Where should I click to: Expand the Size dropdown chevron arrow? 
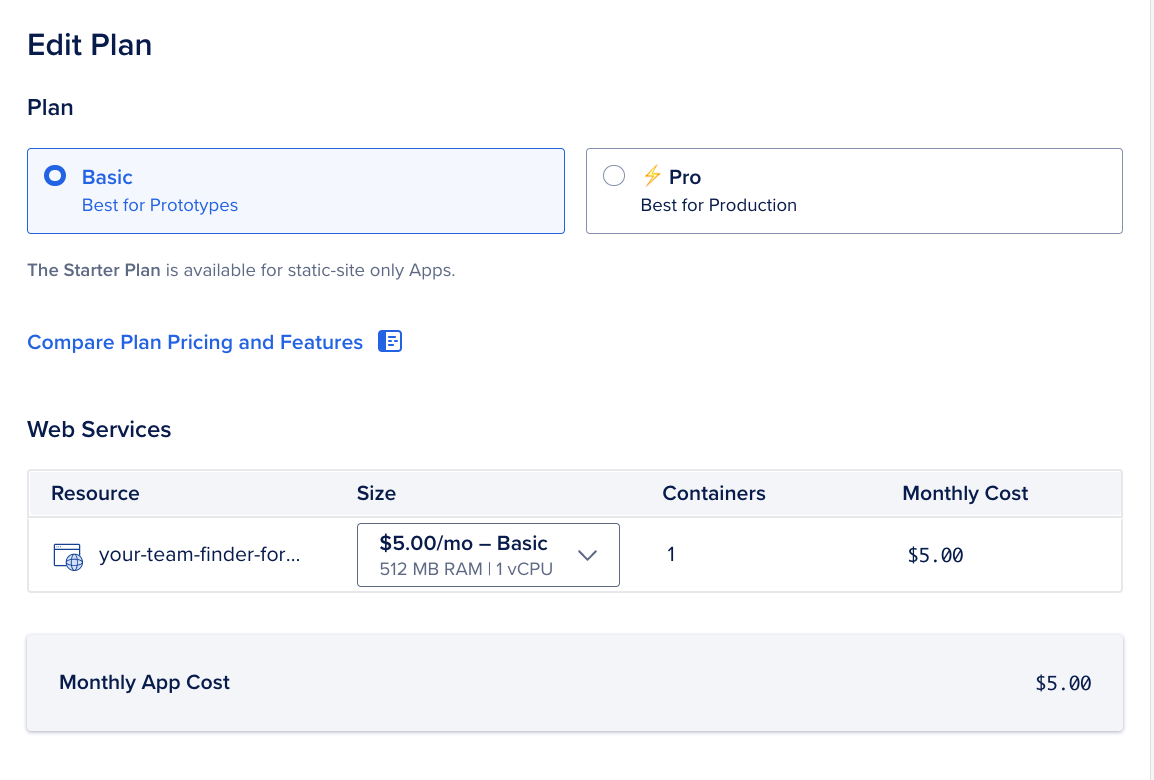coord(587,555)
